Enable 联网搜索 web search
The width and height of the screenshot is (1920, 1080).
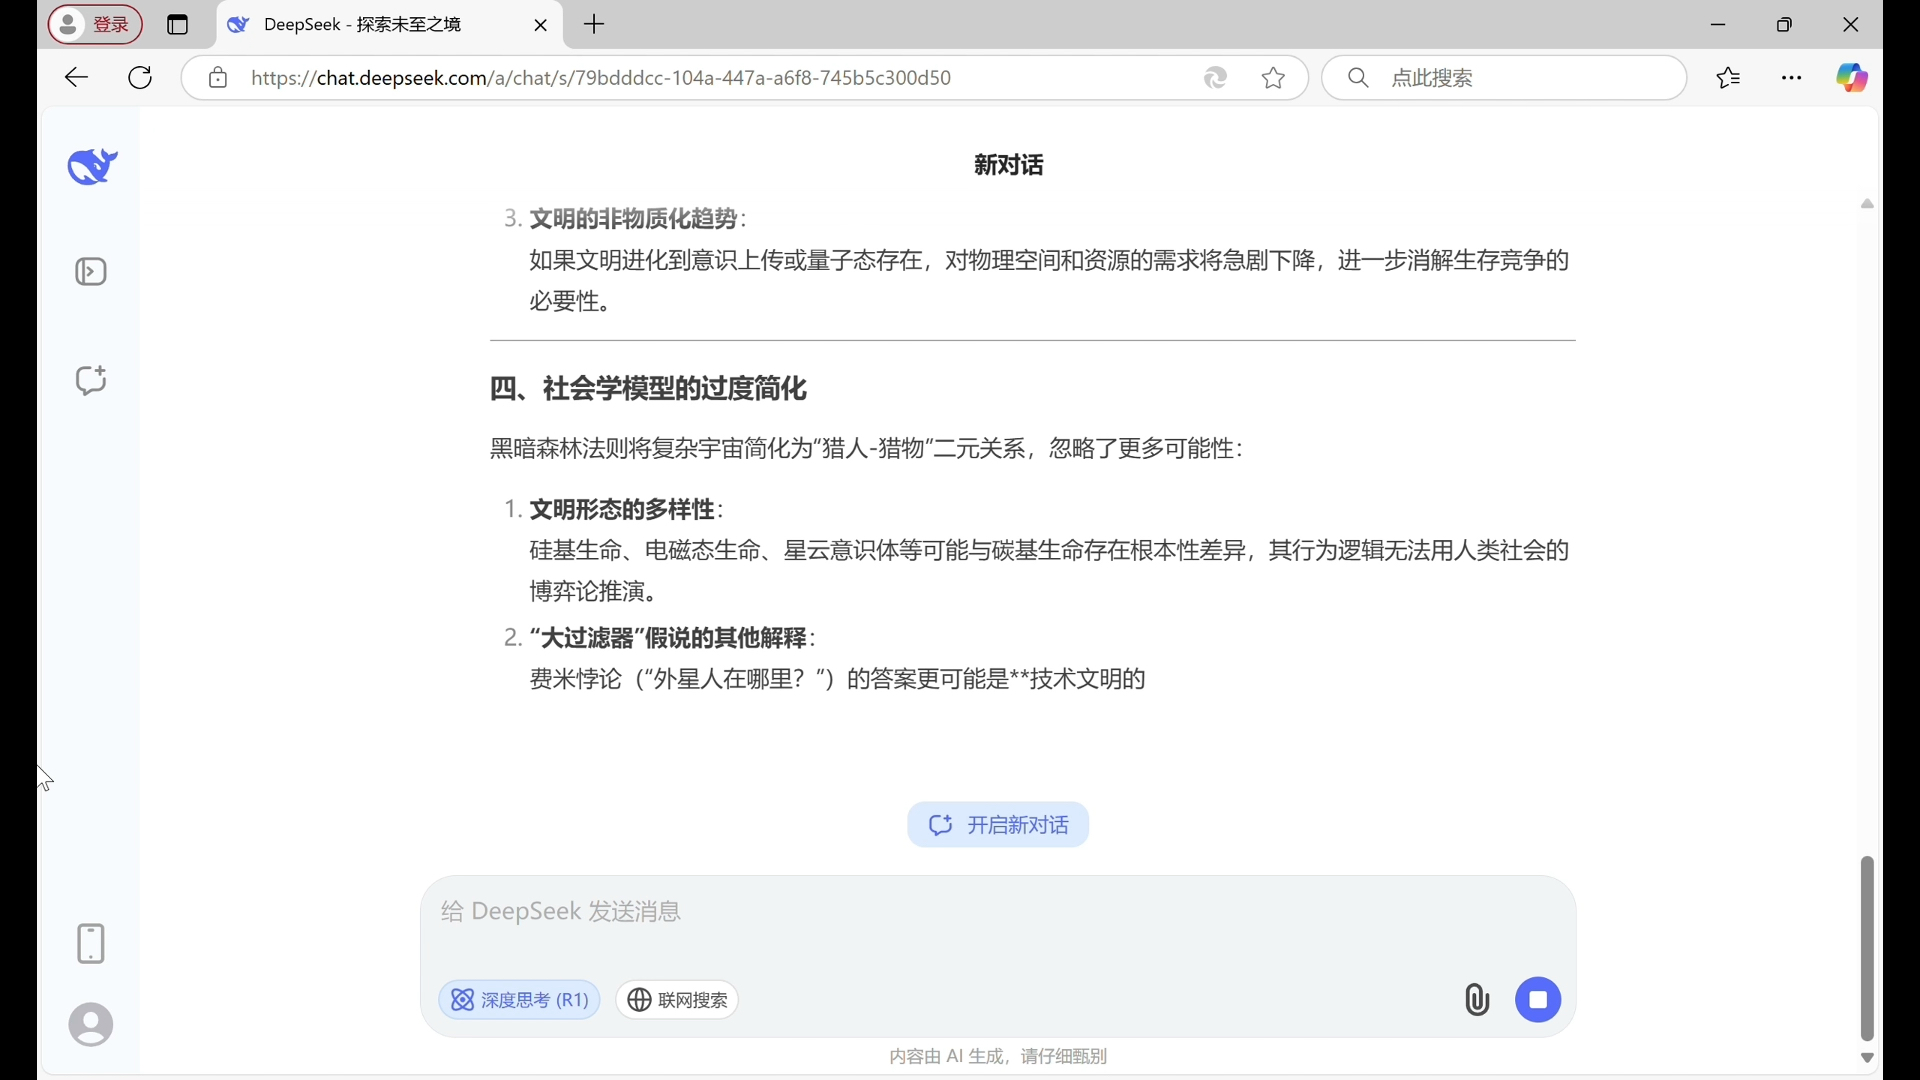point(677,999)
